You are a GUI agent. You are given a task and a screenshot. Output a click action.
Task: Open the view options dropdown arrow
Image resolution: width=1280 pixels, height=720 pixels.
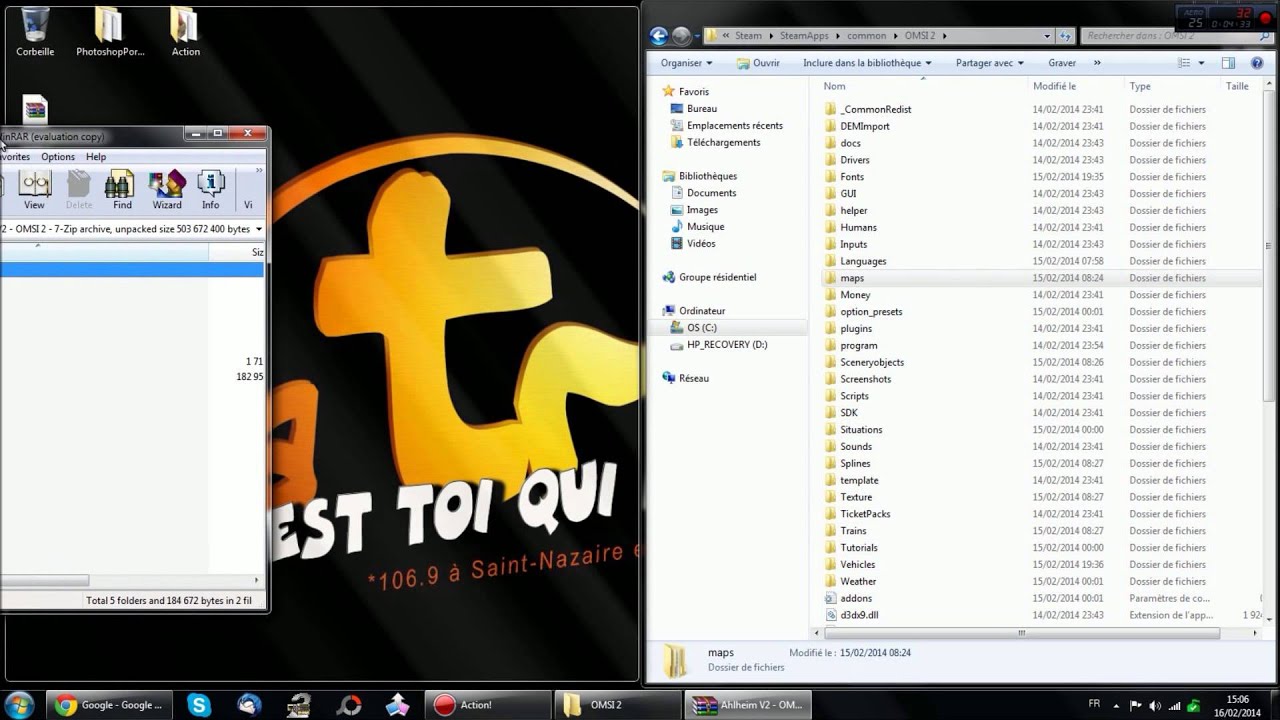pos(1201,63)
